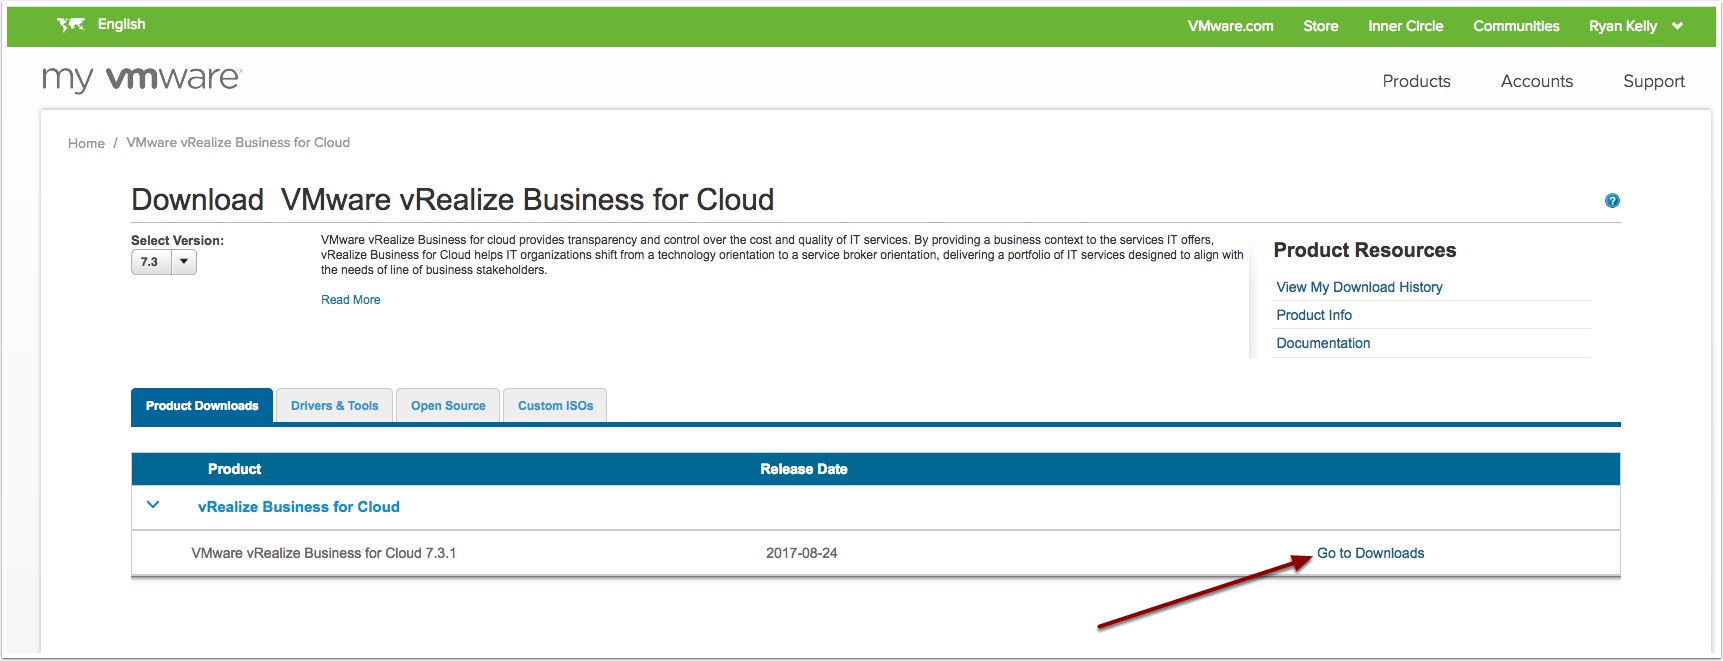Viewport: 1723px width, 661px height.
Task: Select VMware vRealize Business for Cloud 7.3.1 text
Action: [324, 553]
